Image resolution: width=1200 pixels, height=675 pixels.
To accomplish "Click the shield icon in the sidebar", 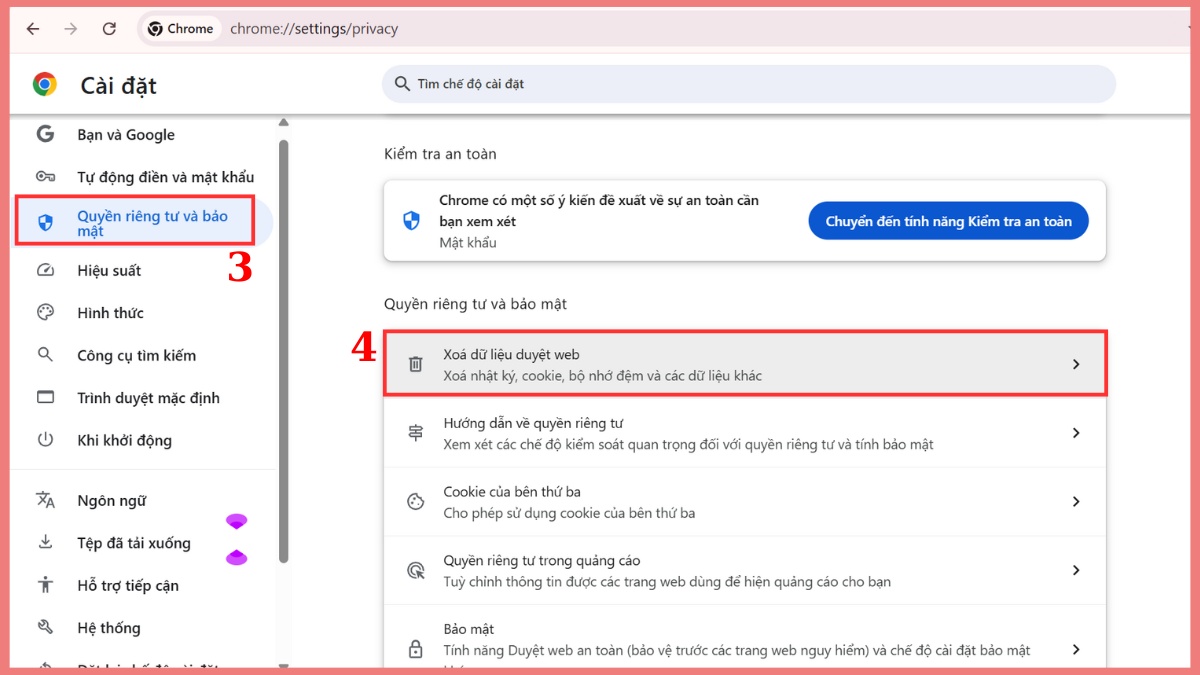I will 45,222.
